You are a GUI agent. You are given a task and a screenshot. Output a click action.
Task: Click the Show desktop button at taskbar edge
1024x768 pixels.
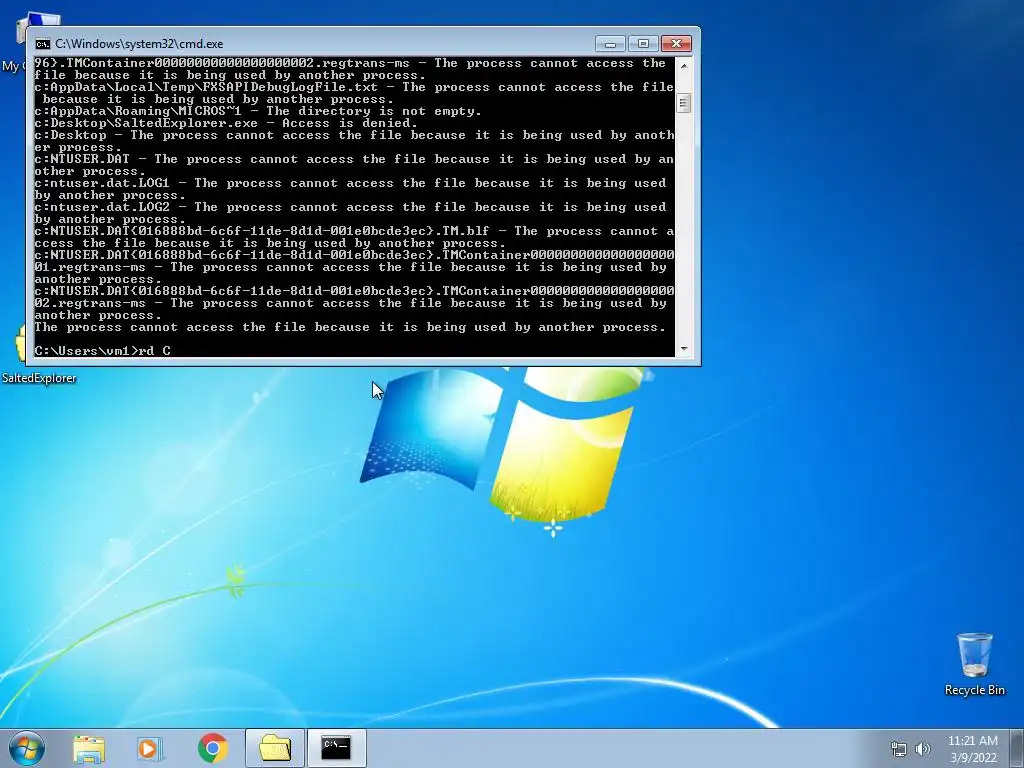coord(1017,748)
